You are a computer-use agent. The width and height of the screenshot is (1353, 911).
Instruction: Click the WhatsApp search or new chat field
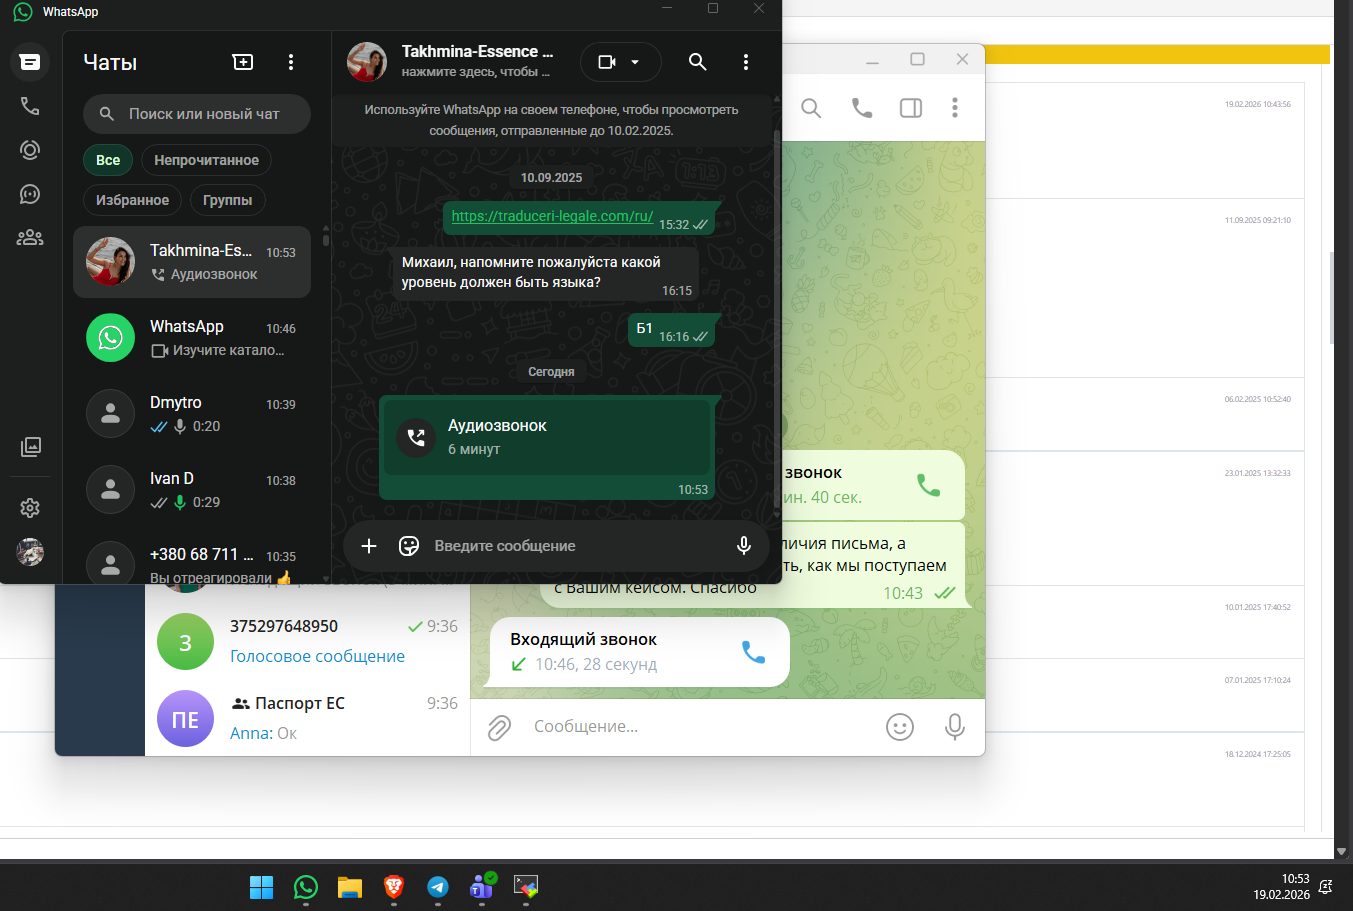[x=197, y=114]
